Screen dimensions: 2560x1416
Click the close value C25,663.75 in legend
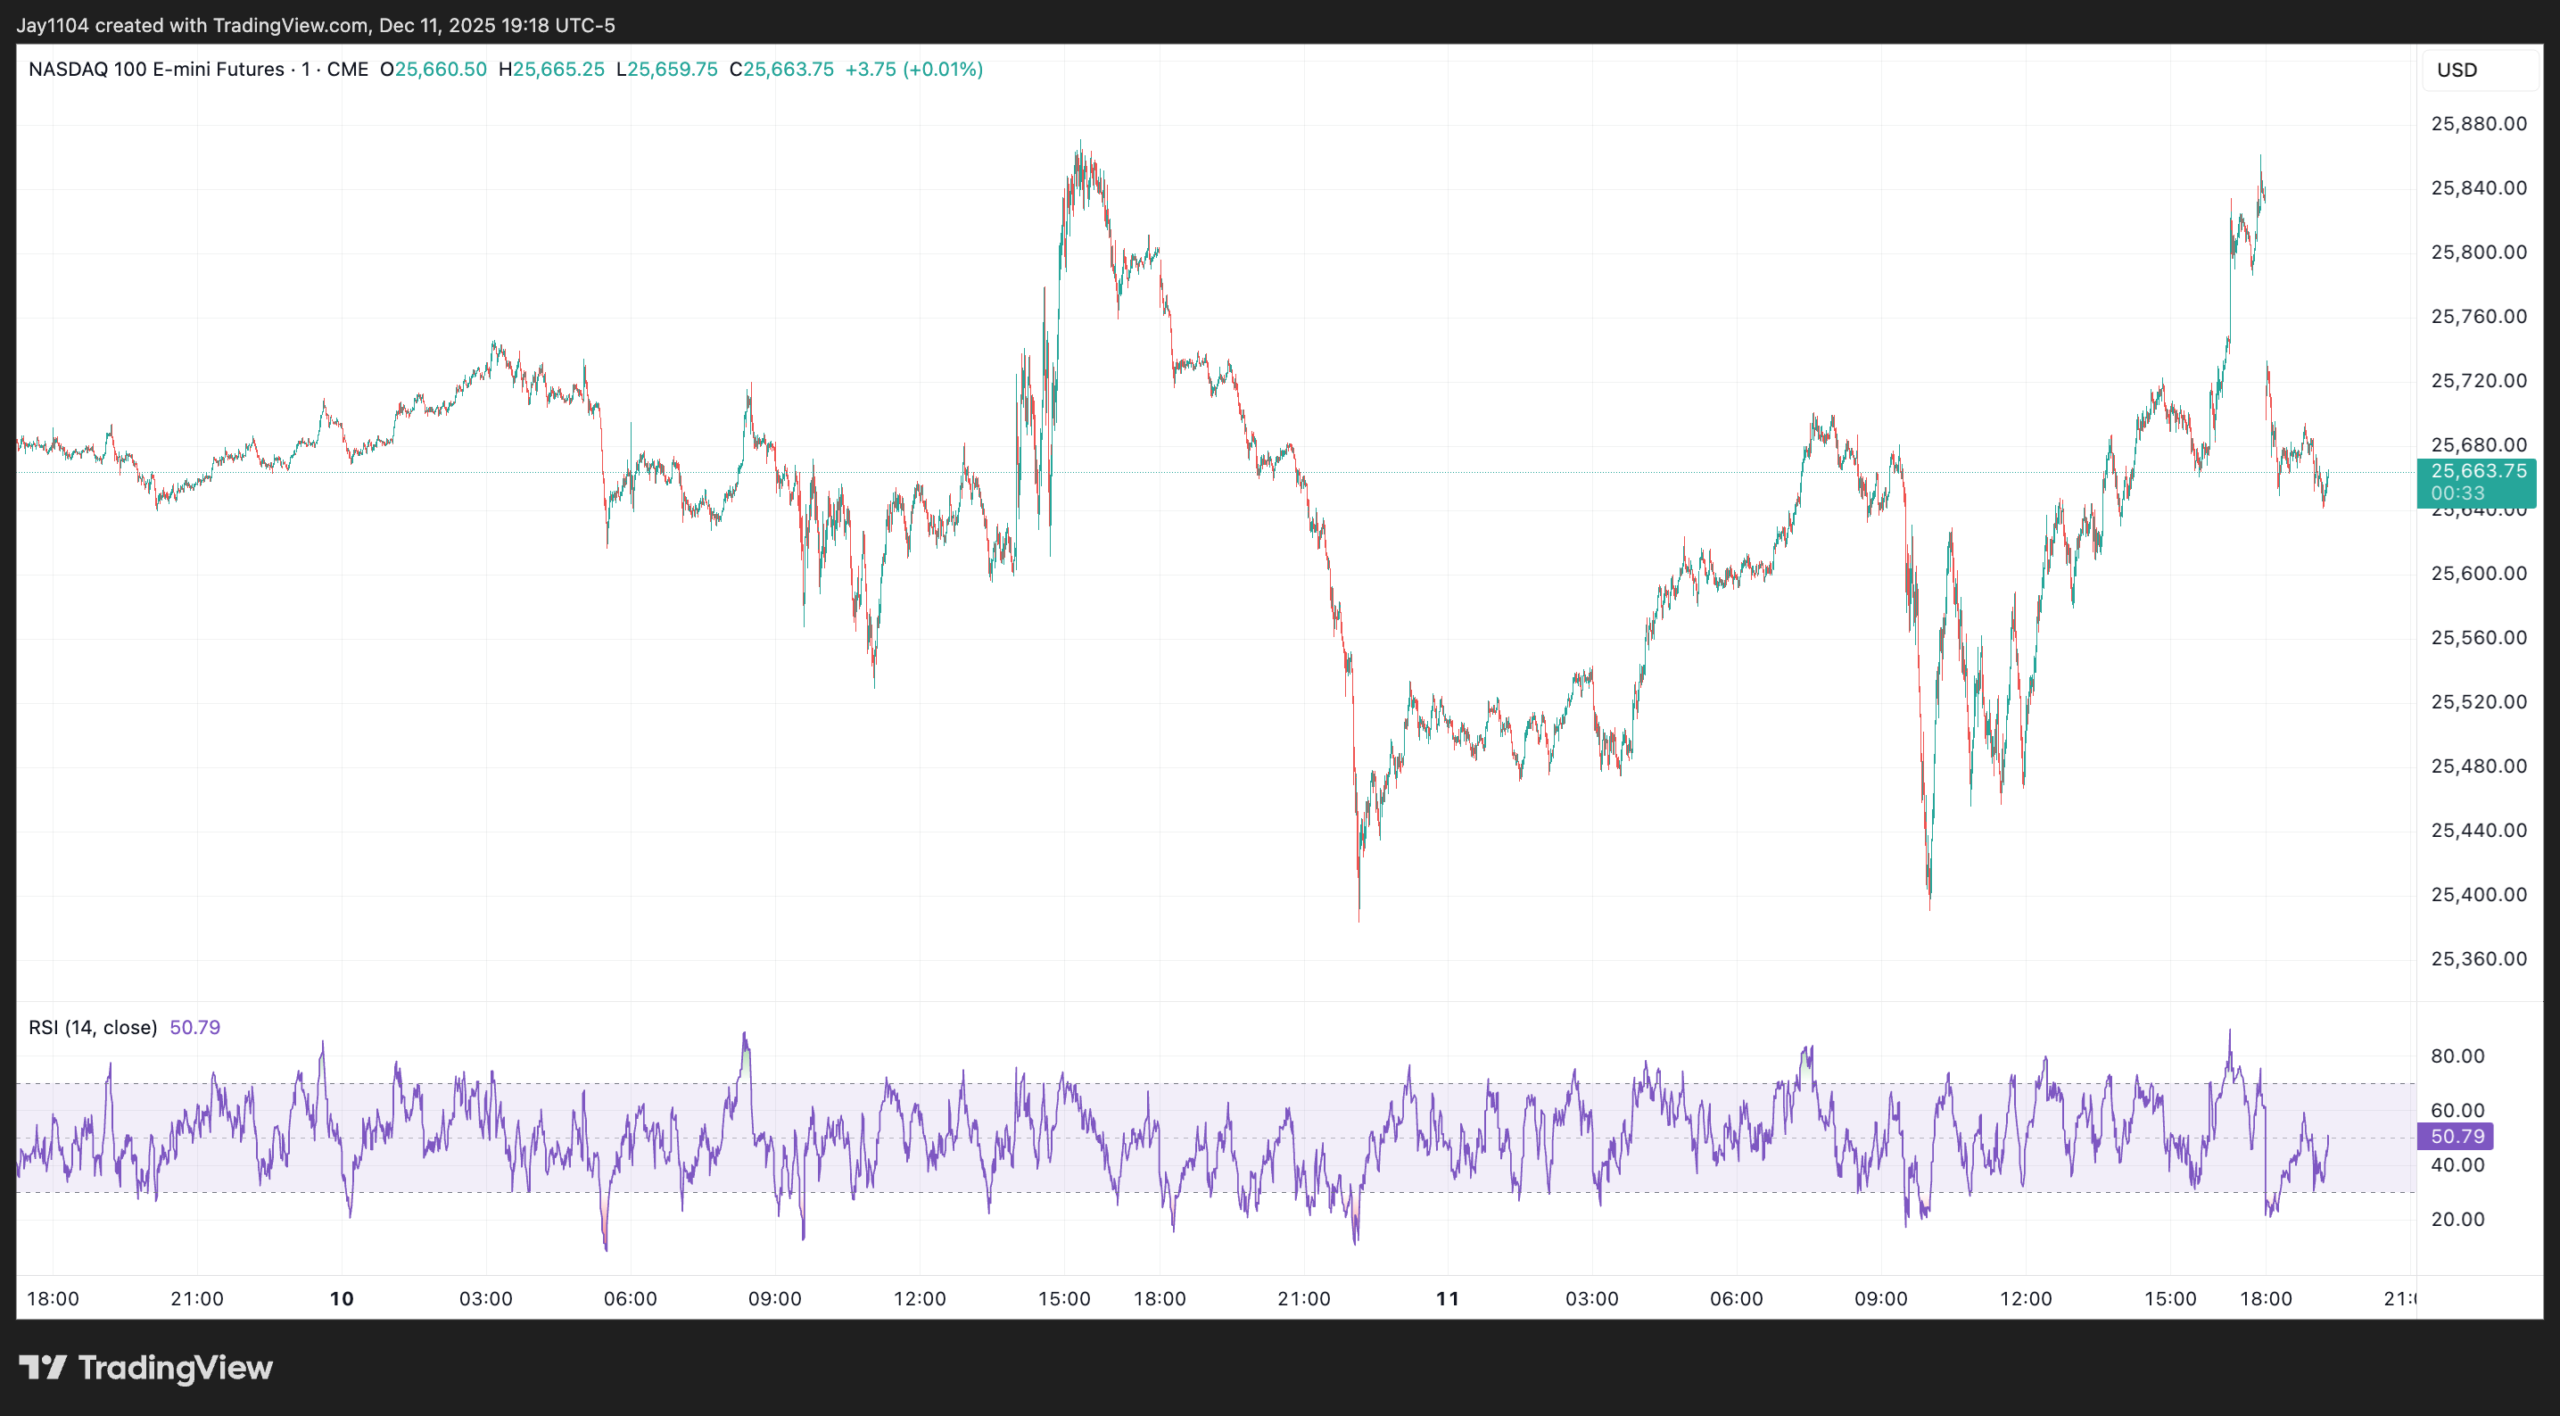(x=782, y=69)
